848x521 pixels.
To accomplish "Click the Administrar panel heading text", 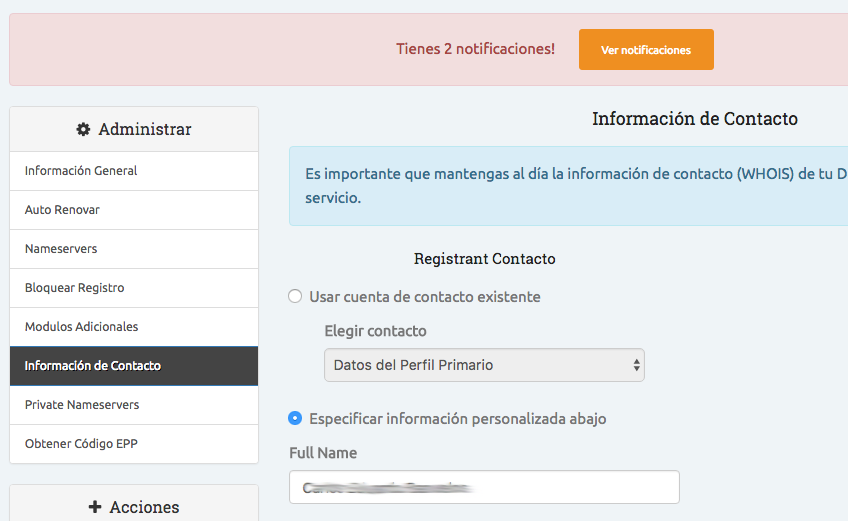I will pos(144,129).
